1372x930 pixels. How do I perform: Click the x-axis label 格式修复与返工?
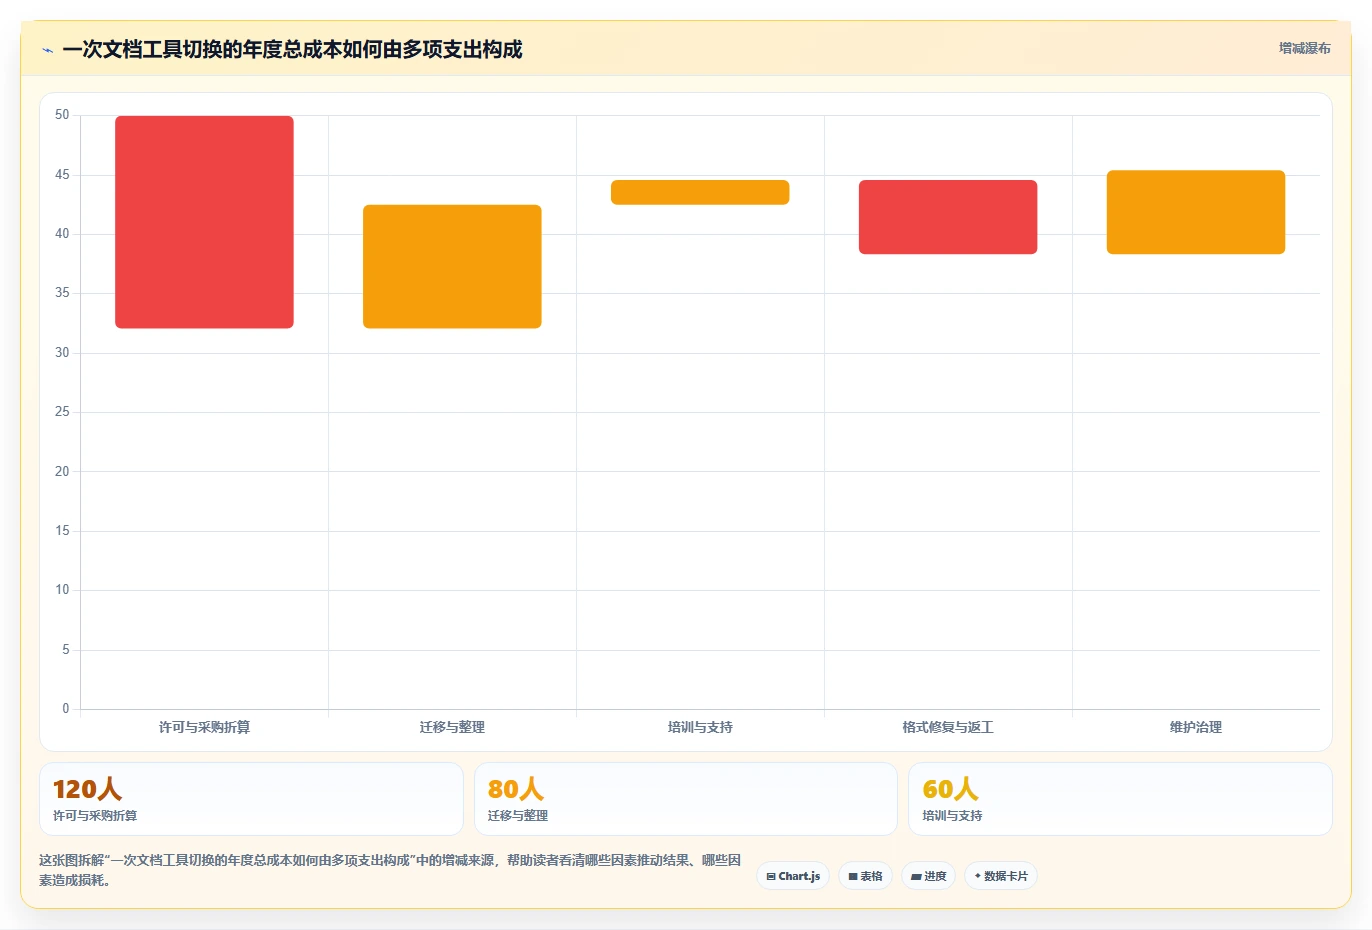pos(948,727)
